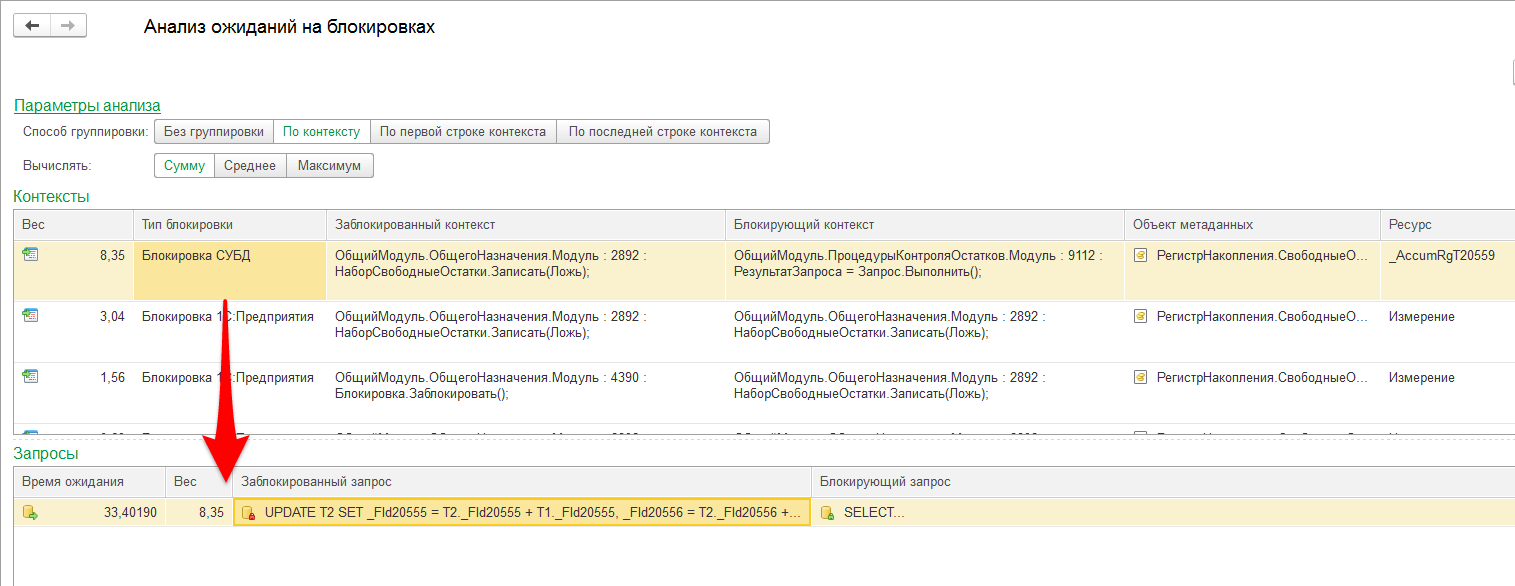Viewport: 1515px width, 586px height.
Task: Switch grouping to 'По первой строке контекста'
Action: [463, 132]
